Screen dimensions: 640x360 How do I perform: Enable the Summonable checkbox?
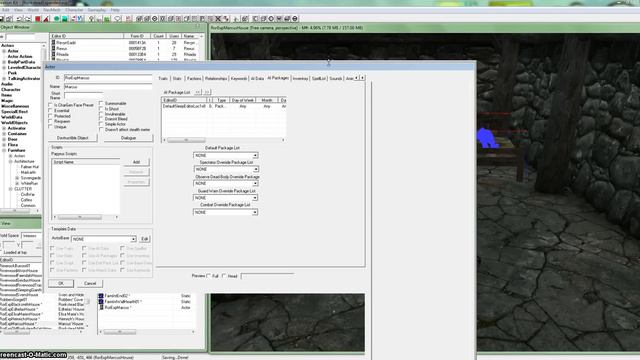(x=101, y=104)
